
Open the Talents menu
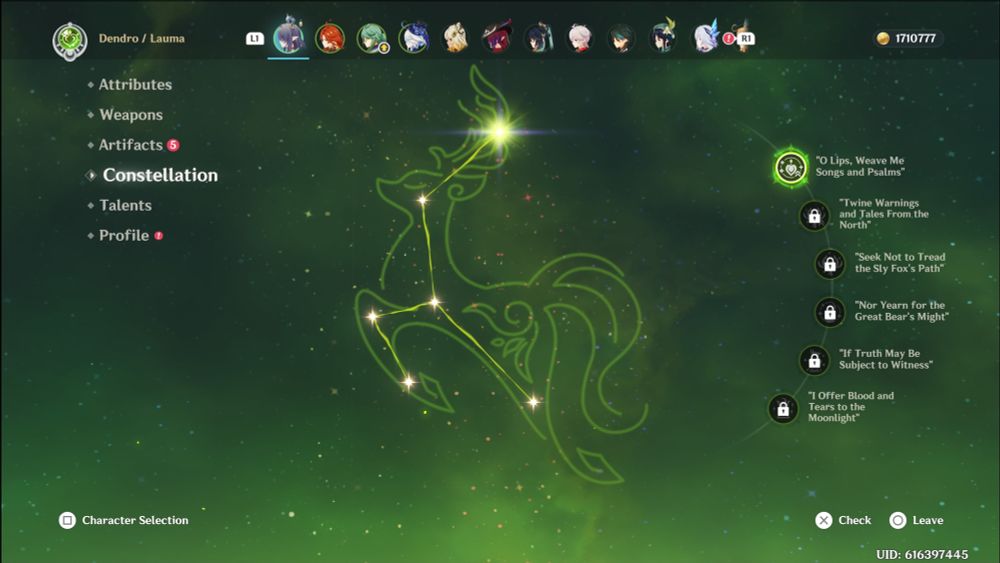tap(126, 205)
